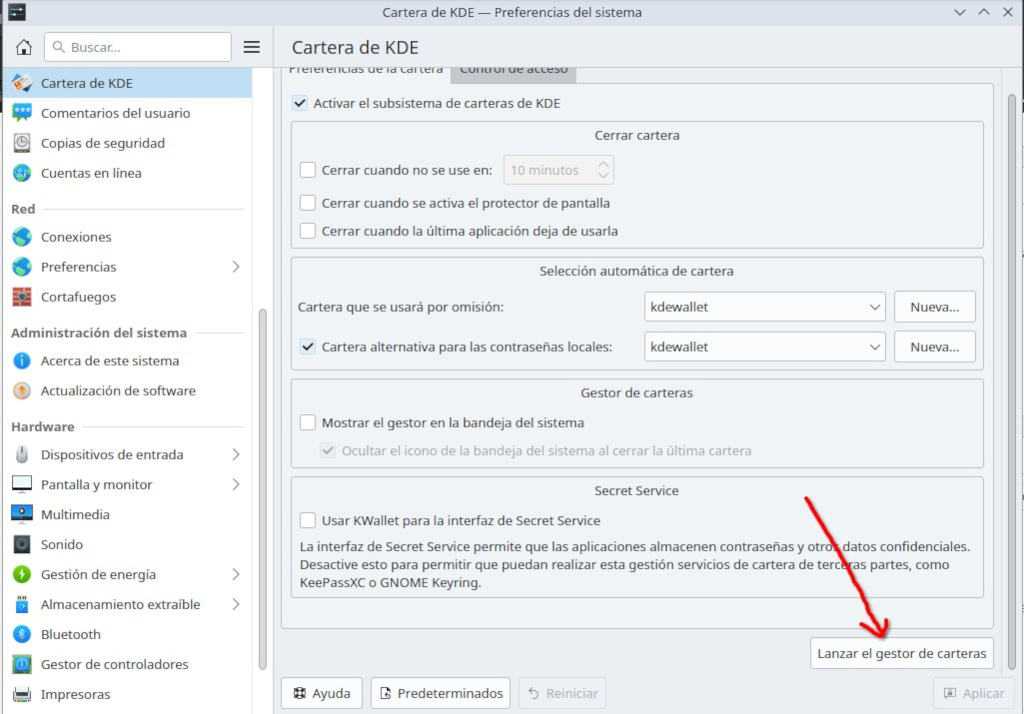The width and height of the screenshot is (1024, 714).
Task: Click the application icon in the title bar
Action: click(17, 12)
